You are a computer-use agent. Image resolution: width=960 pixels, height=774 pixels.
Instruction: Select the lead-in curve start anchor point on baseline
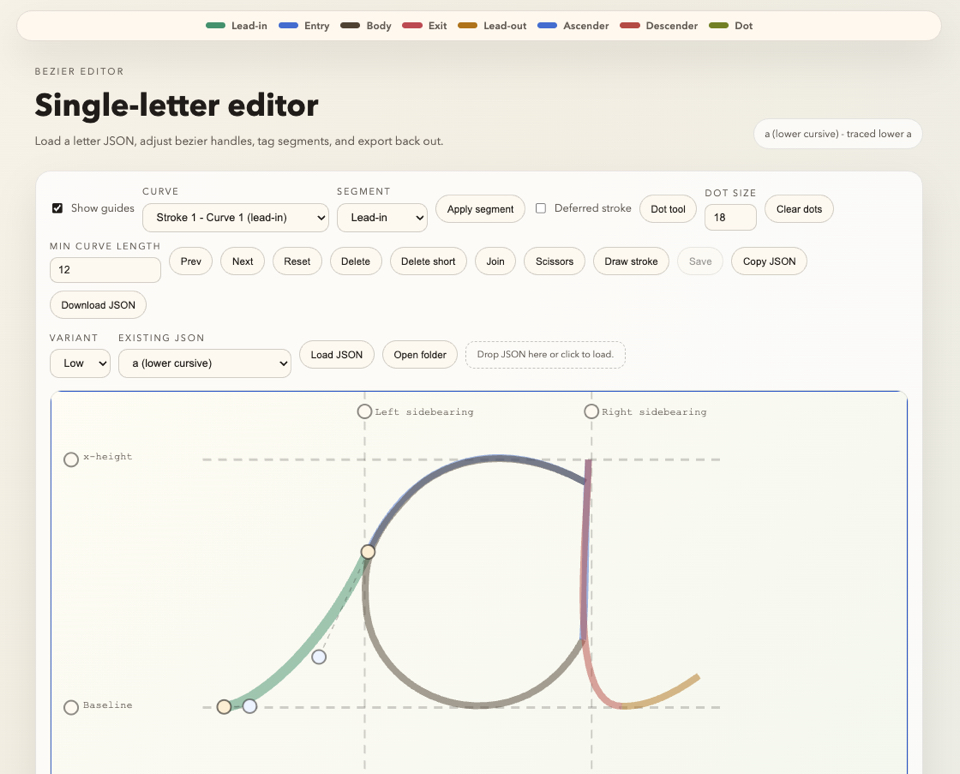point(224,707)
